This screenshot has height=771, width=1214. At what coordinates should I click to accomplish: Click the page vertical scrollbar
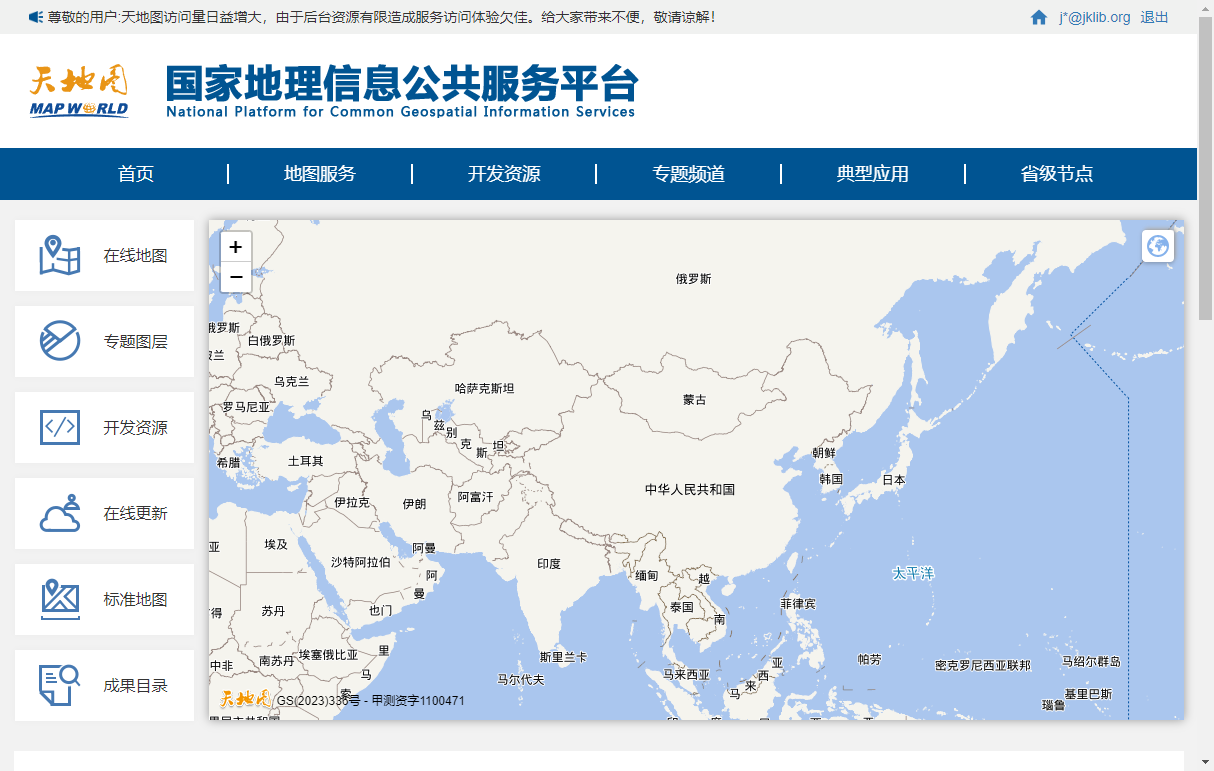point(1205,170)
